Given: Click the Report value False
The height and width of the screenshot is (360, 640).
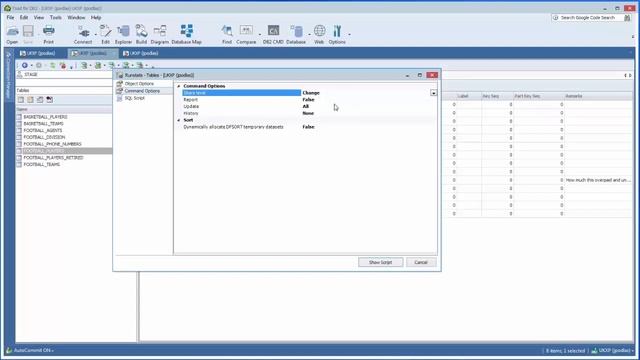Looking at the screenshot, I should click(308, 100).
